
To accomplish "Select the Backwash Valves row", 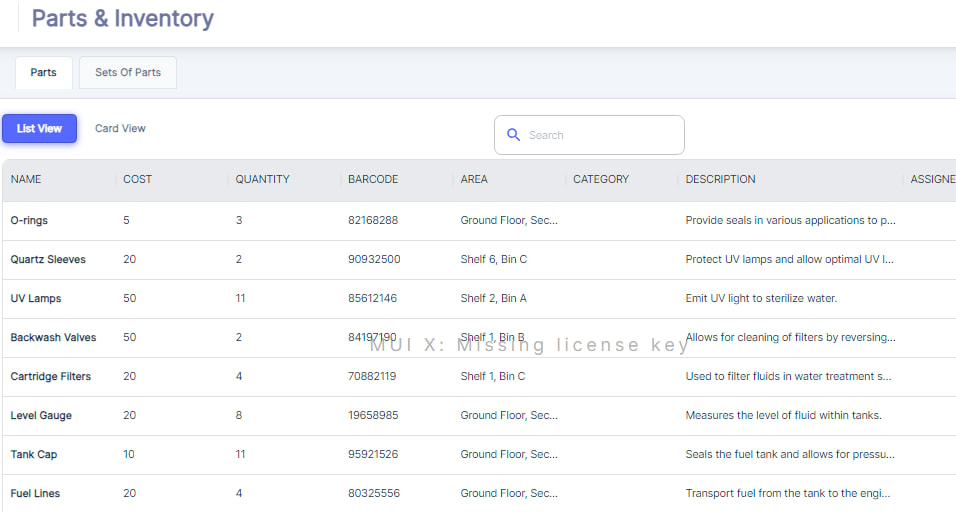I will coord(53,338).
